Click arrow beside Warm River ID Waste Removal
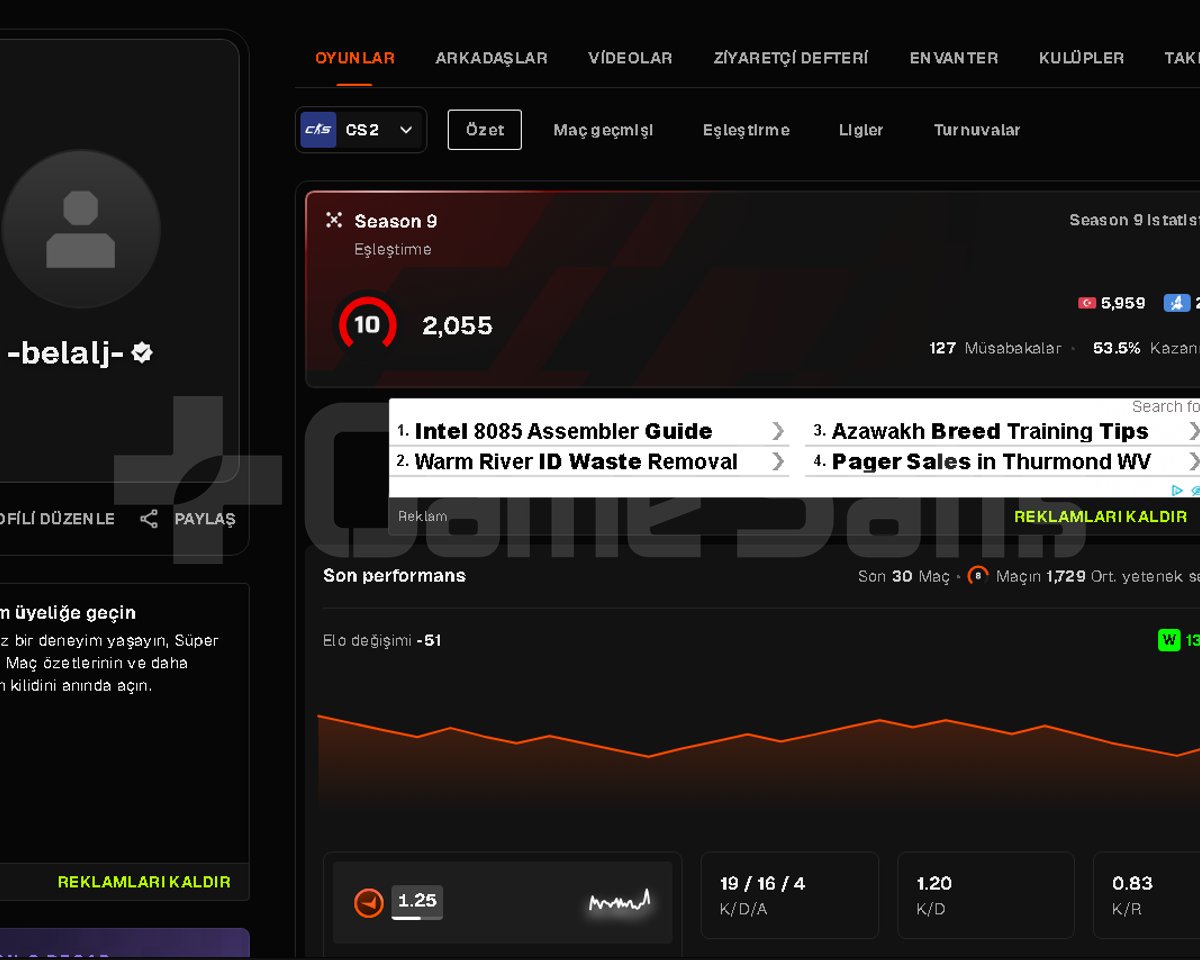 pyautogui.click(x=778, y=461)
